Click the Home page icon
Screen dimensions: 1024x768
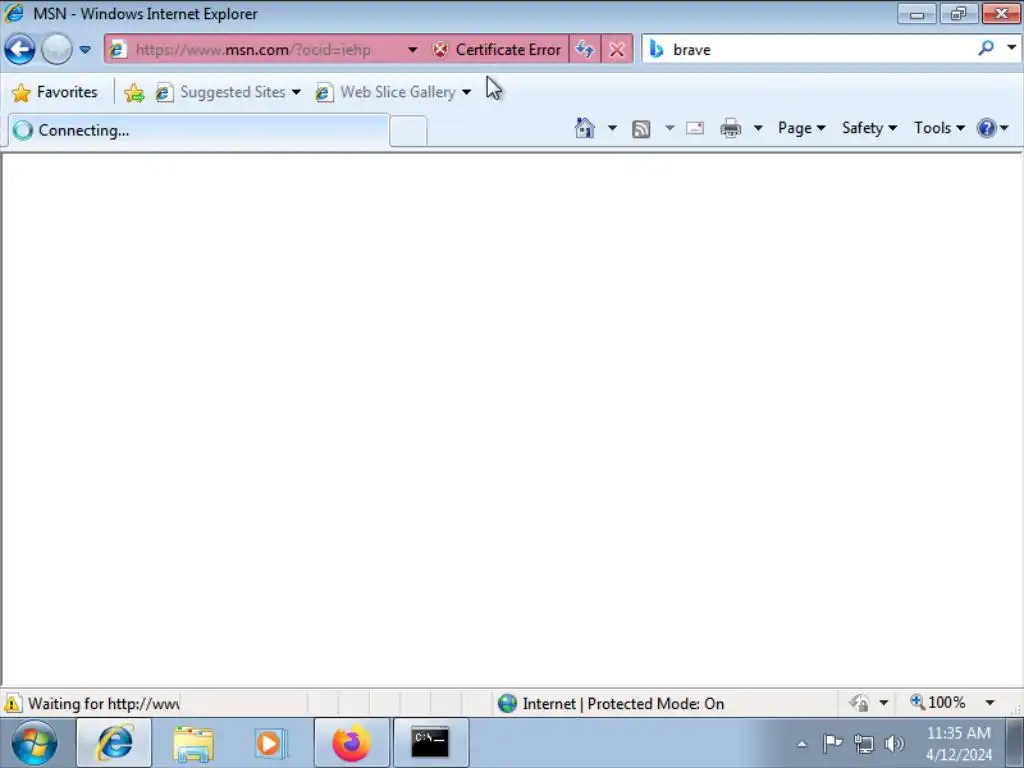584,128
